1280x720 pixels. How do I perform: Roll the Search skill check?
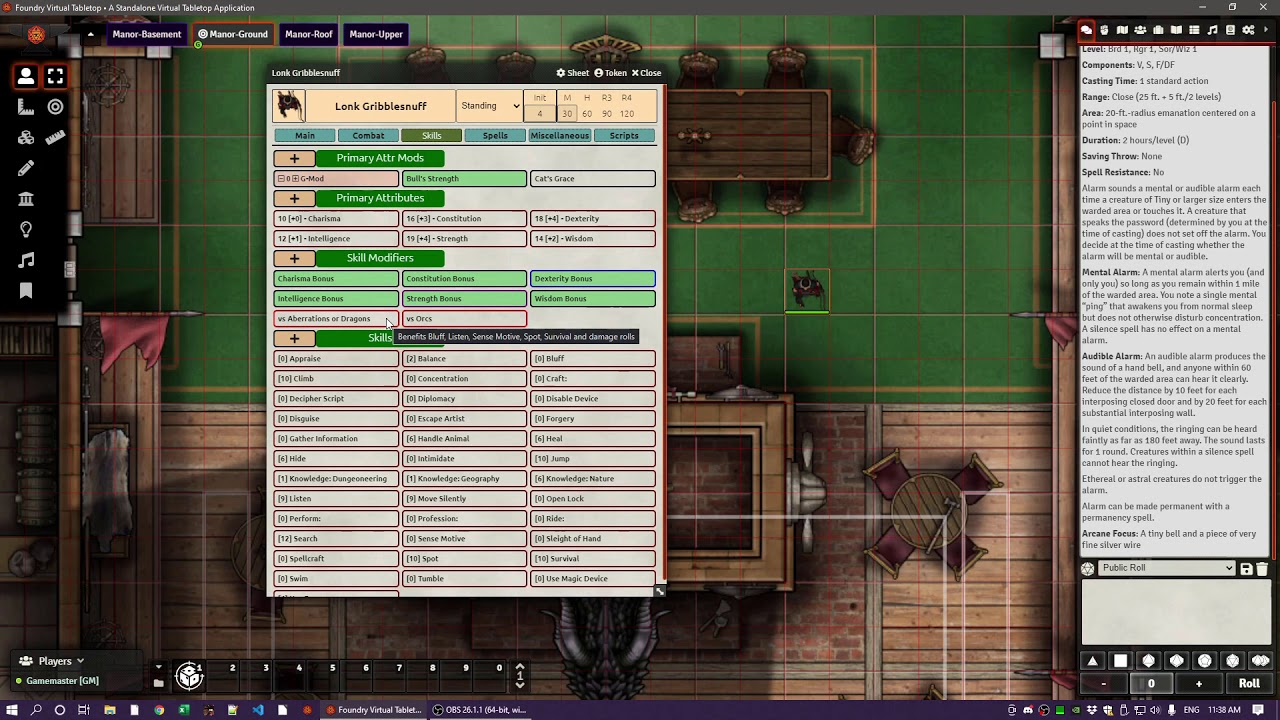click(336, 539)
